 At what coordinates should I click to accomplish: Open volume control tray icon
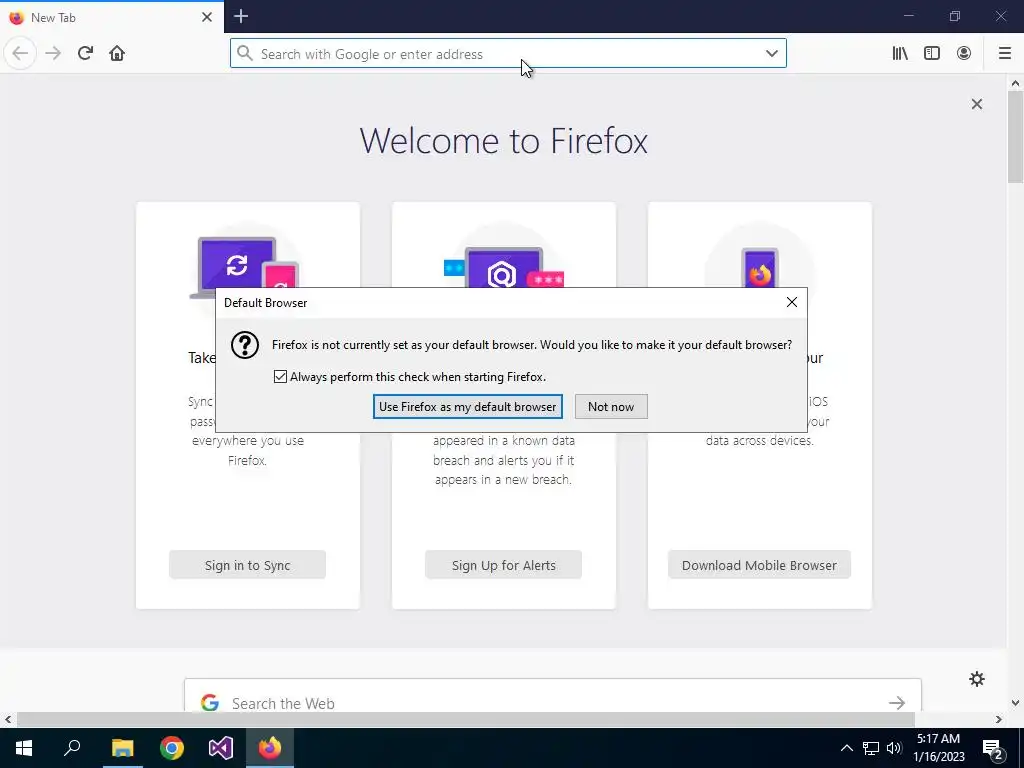tap(894, 748)
